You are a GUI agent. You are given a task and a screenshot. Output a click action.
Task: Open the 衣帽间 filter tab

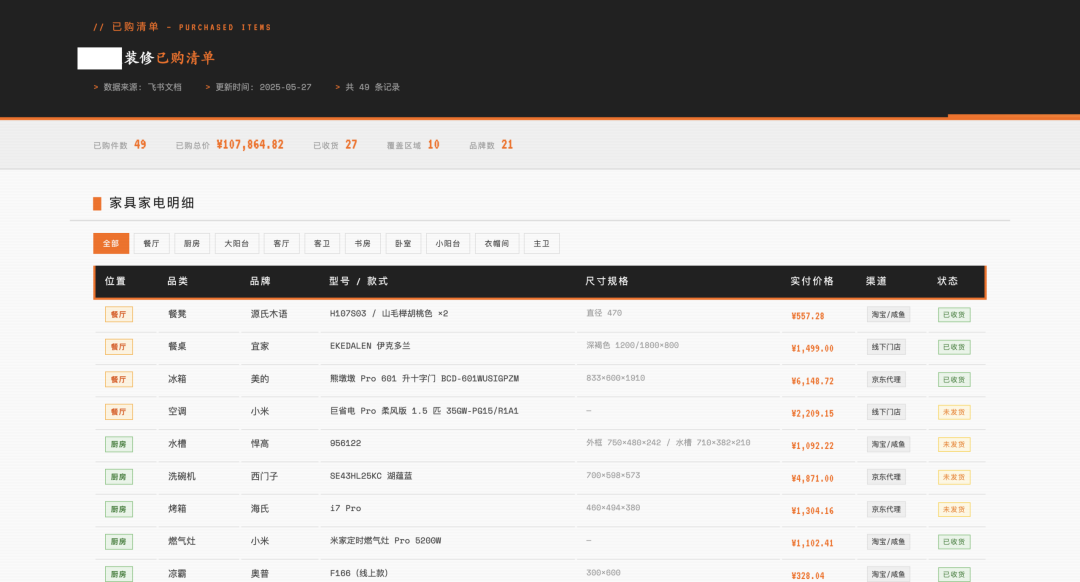coord(497,244)
